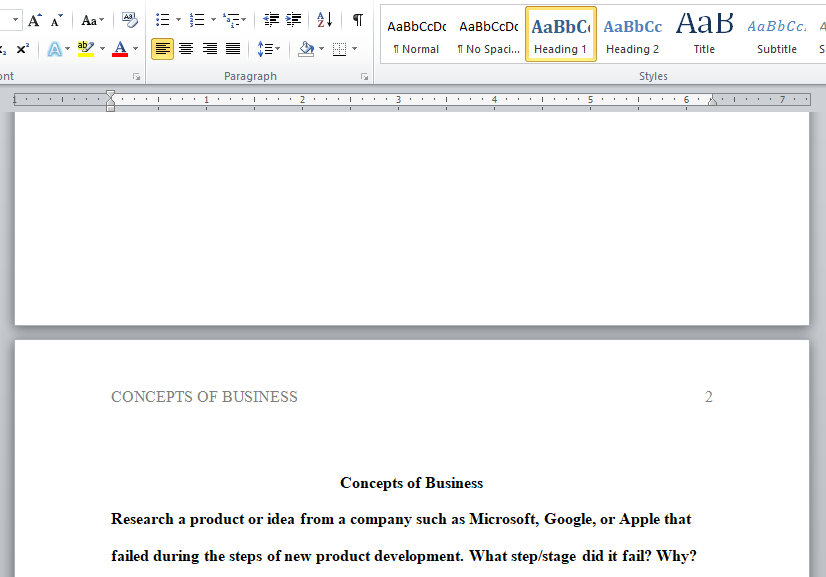
Task: Toggle Show/Hide paragraph marks
Action: (x=358, y=20)
